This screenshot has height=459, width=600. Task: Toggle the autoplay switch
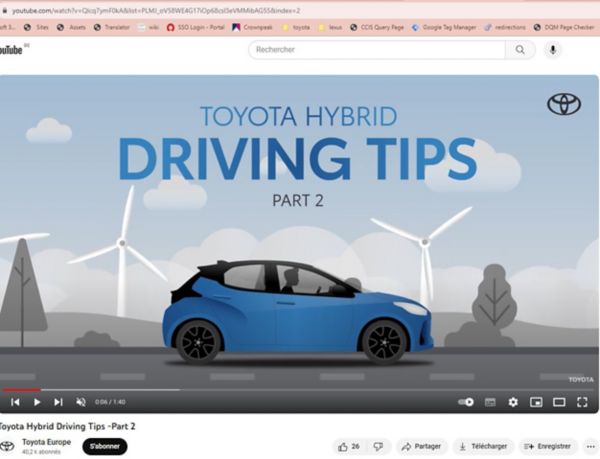point(466,402)
